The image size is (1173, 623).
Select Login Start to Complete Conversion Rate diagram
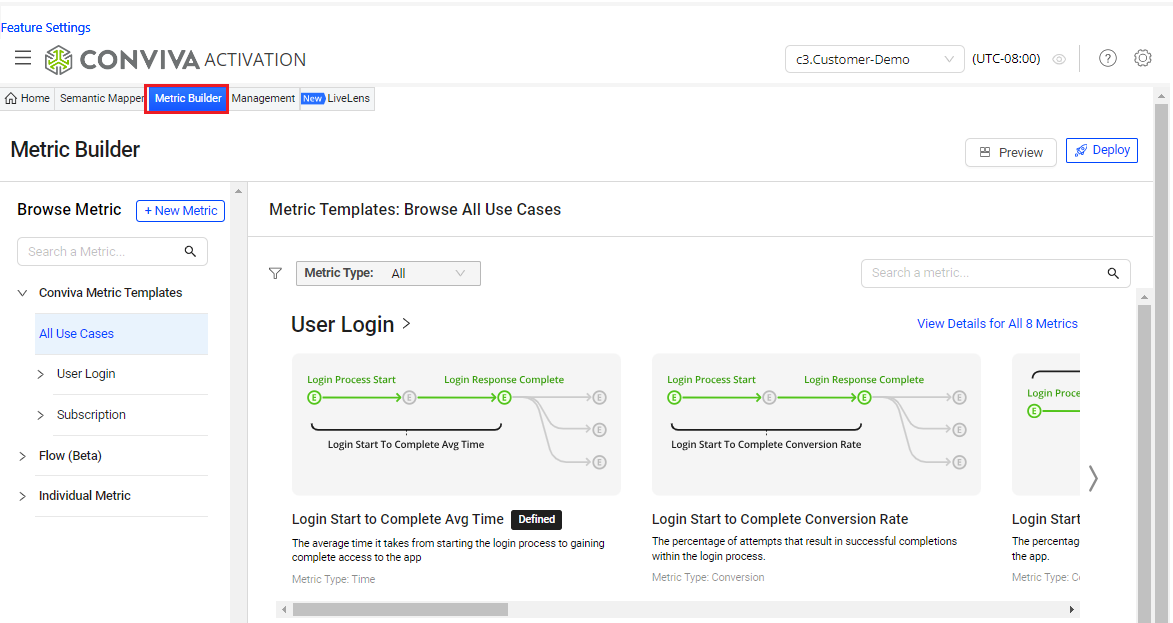pos(816,424)
